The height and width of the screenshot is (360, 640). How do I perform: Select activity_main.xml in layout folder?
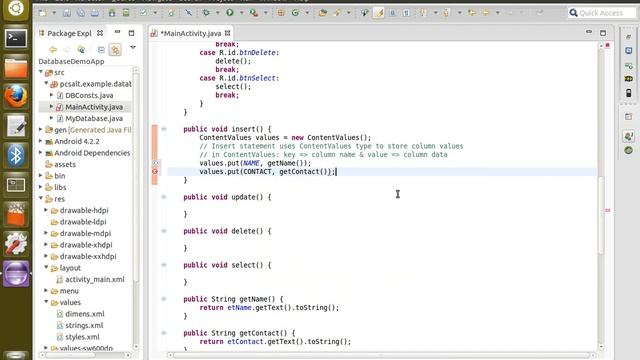click(x=95, y=280)
